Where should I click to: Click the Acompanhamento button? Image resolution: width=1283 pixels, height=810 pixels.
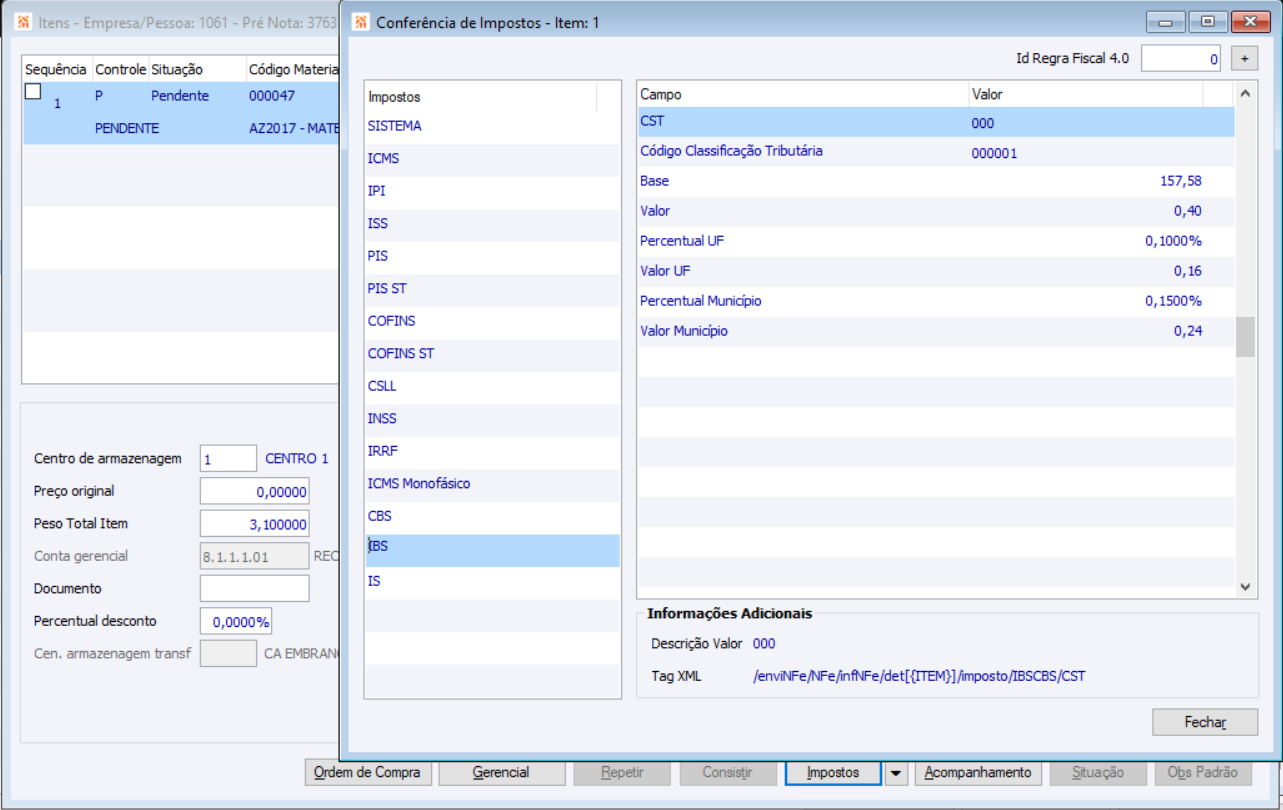[x=978, y=773]
